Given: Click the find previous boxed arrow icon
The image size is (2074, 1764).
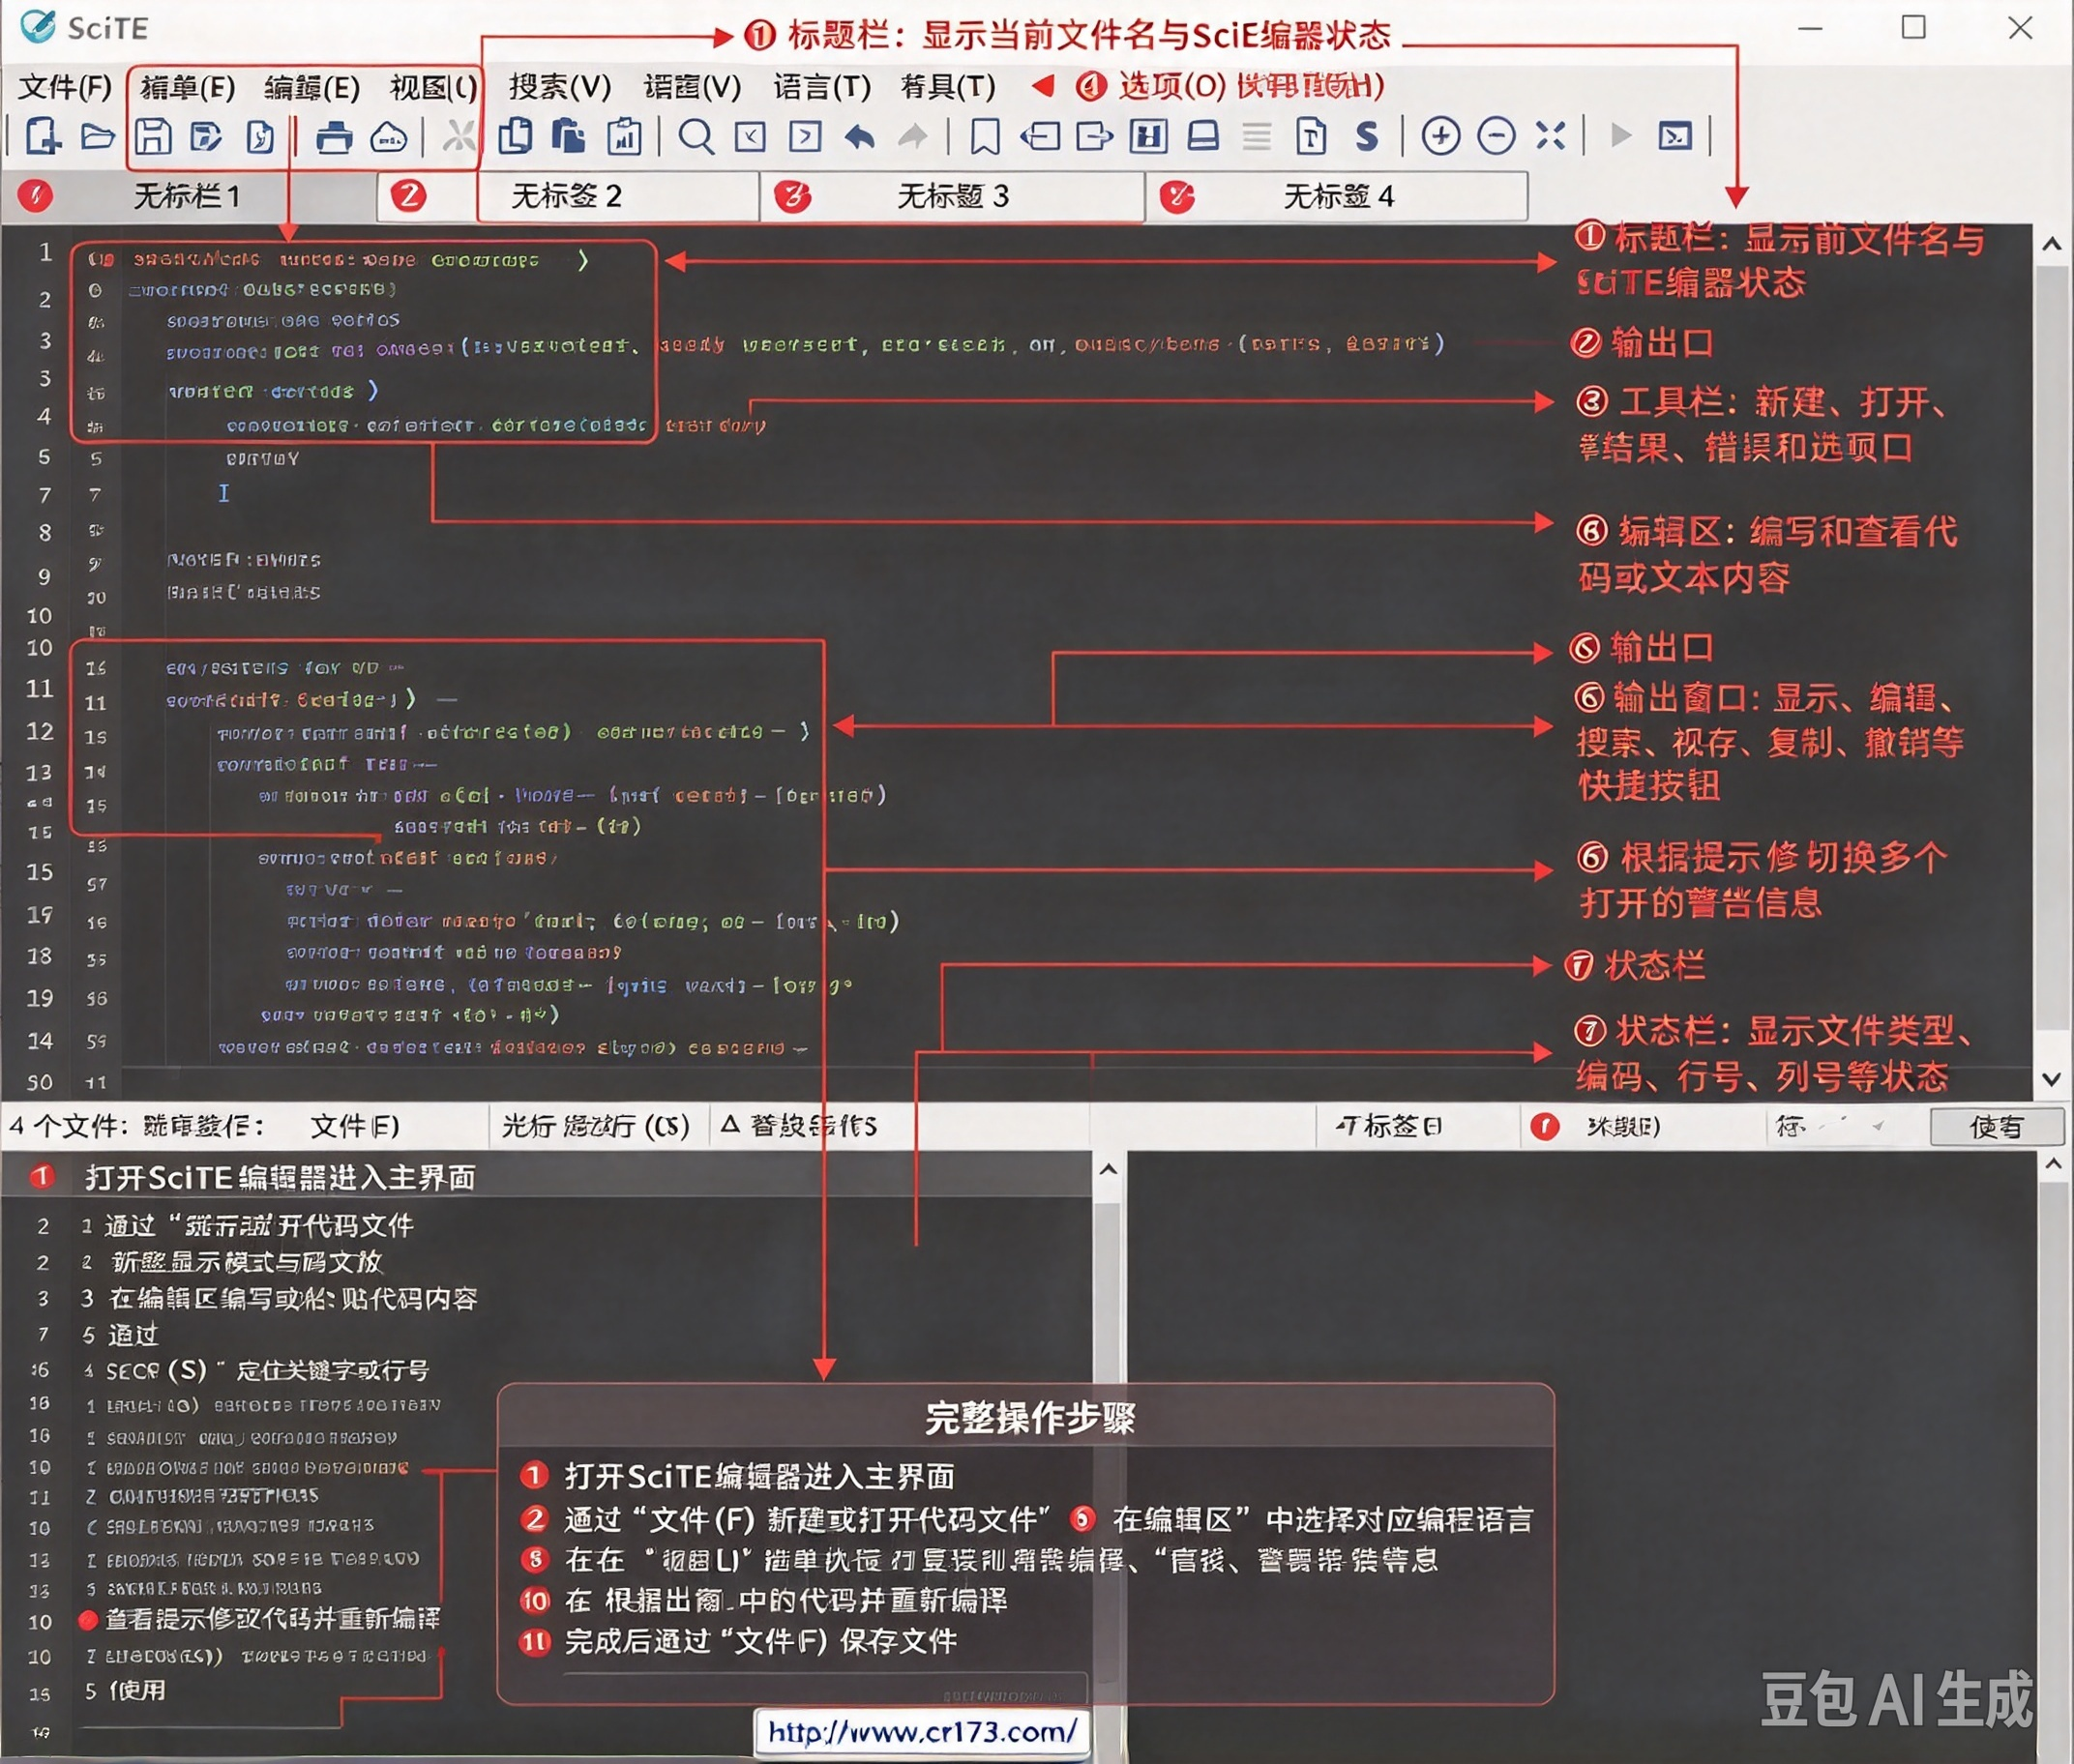Looking at the screenshot, I should point(750,136).
